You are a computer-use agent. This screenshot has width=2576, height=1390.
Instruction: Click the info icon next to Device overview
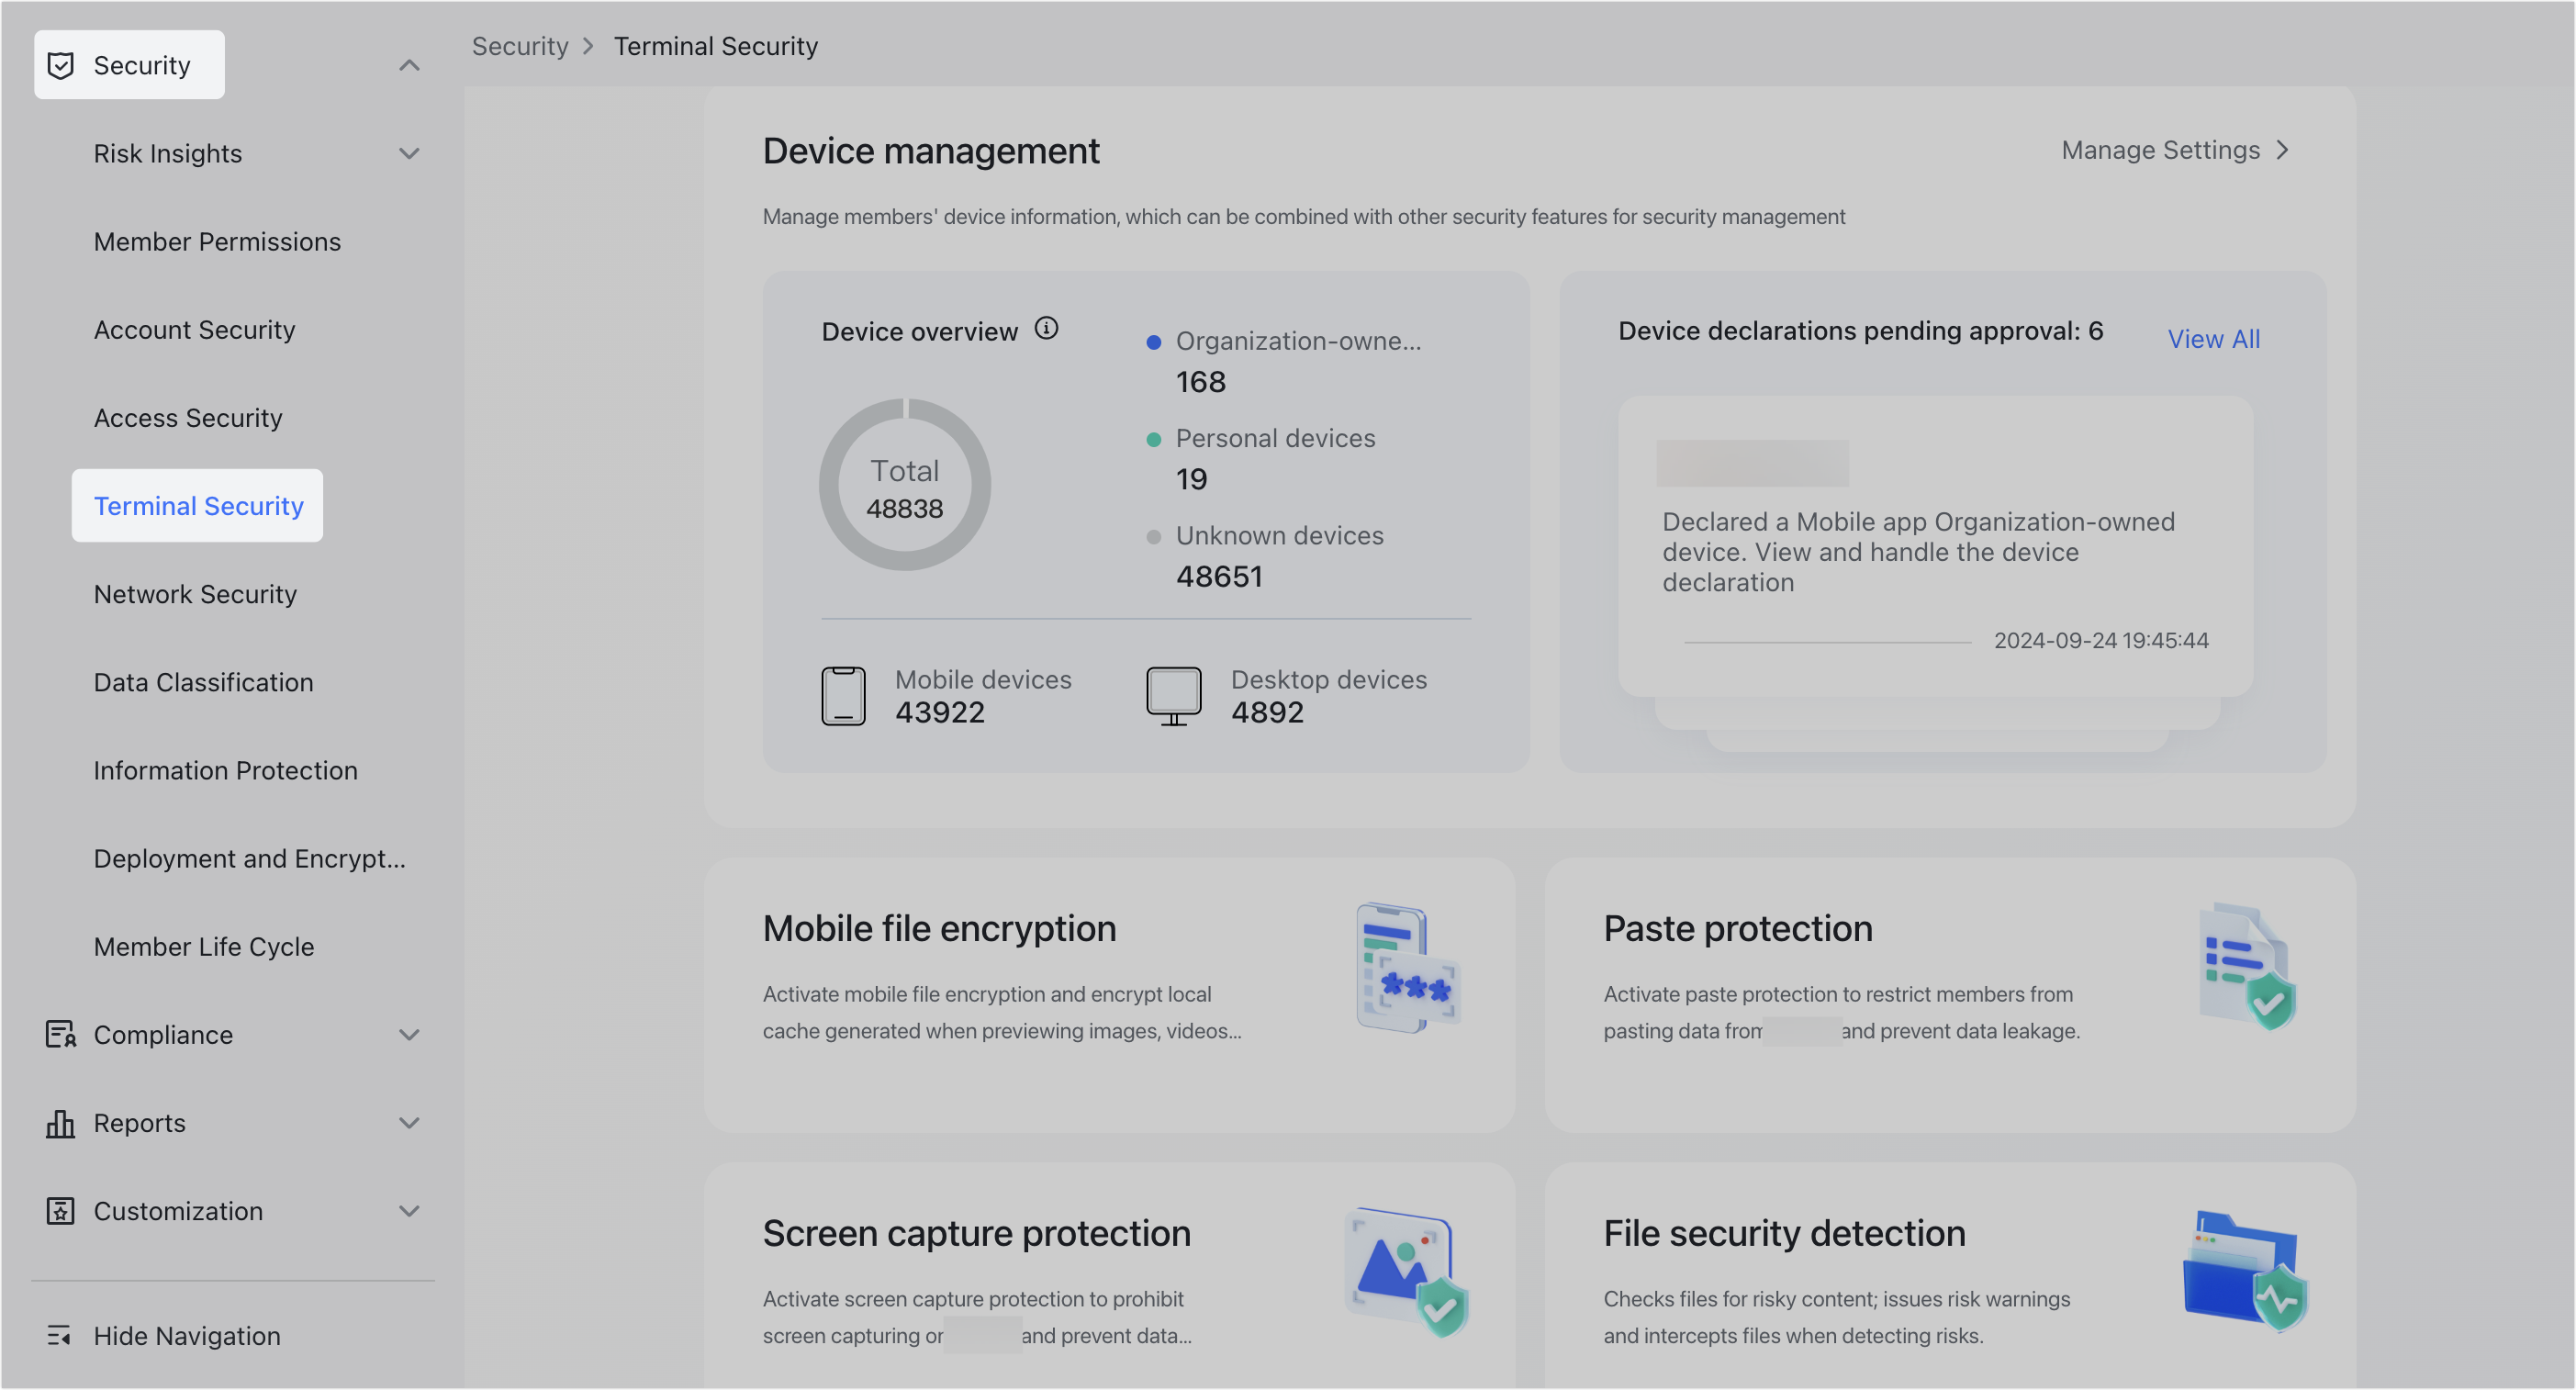[1046, 328]
